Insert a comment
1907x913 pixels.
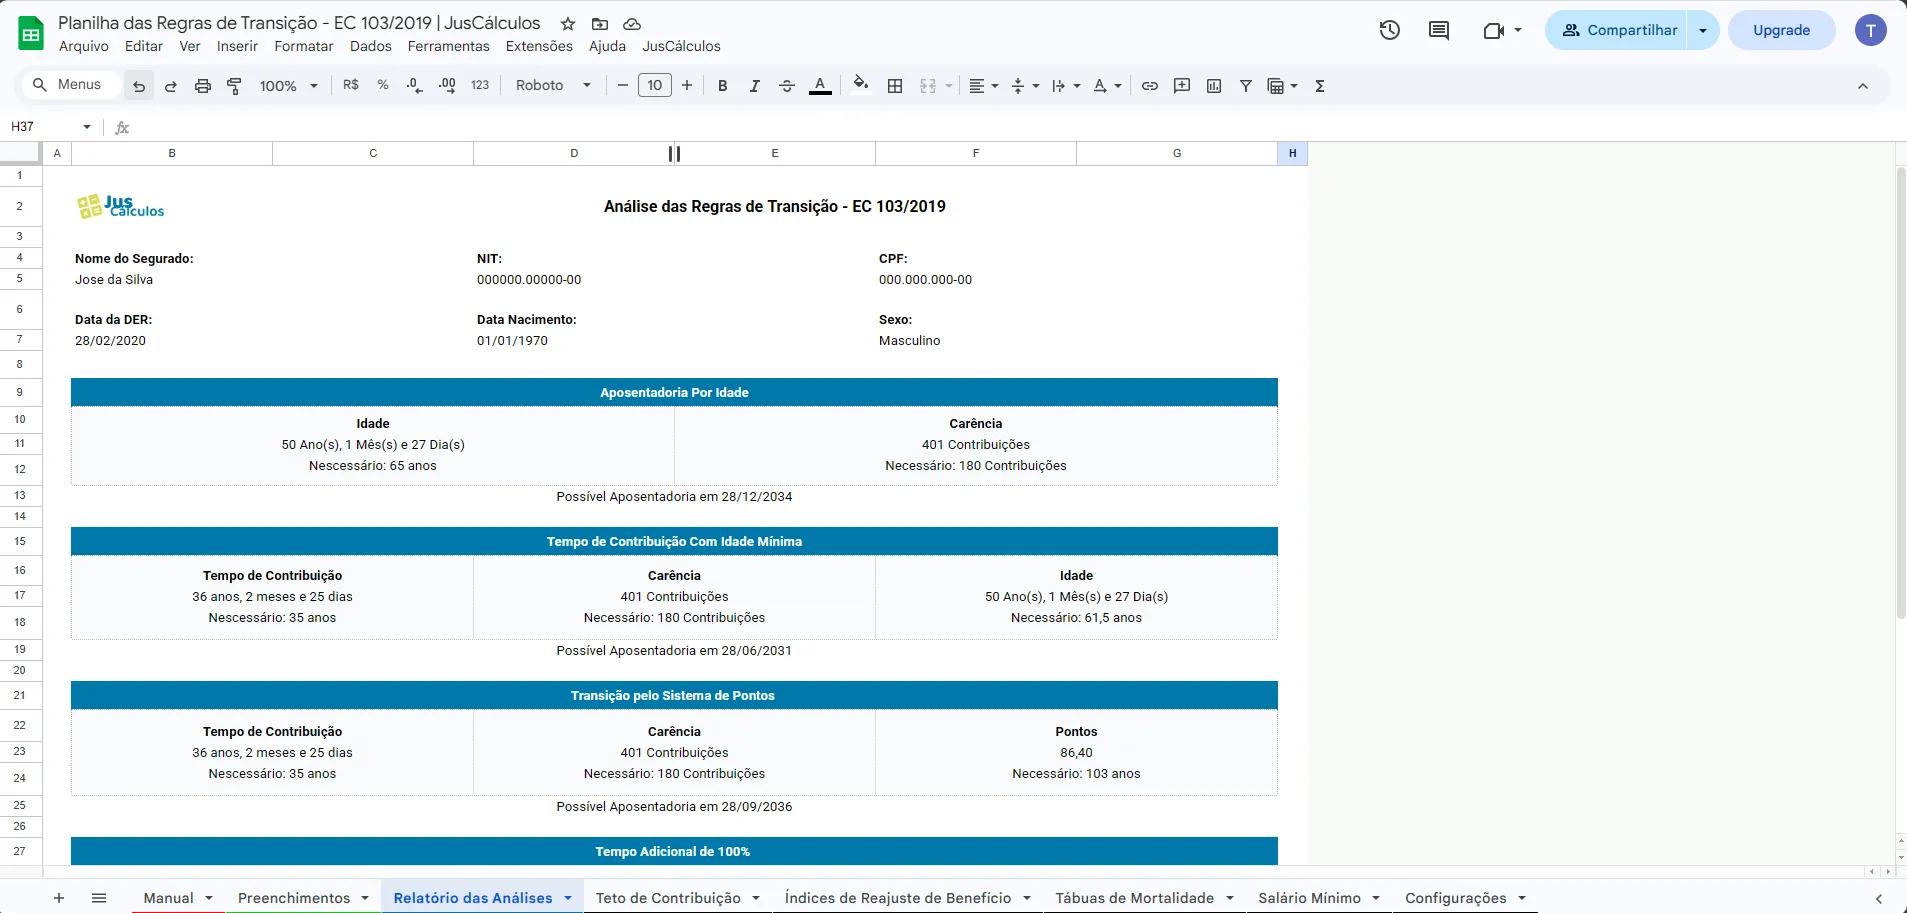[1182, 86]
